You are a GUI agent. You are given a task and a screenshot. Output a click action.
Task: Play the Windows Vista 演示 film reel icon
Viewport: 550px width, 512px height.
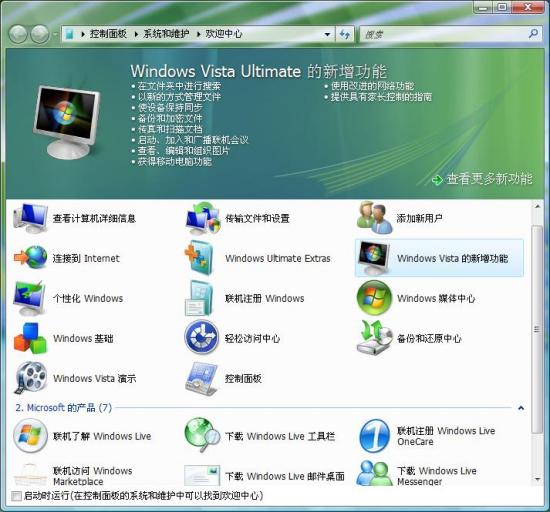pyautogui.click(x=30, y=378)
